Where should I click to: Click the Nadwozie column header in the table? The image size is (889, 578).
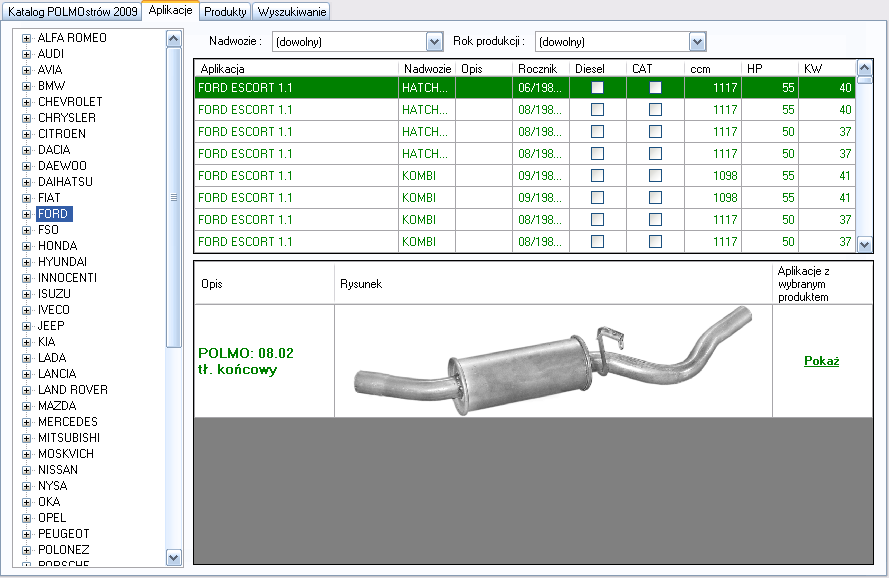[427, 69]
